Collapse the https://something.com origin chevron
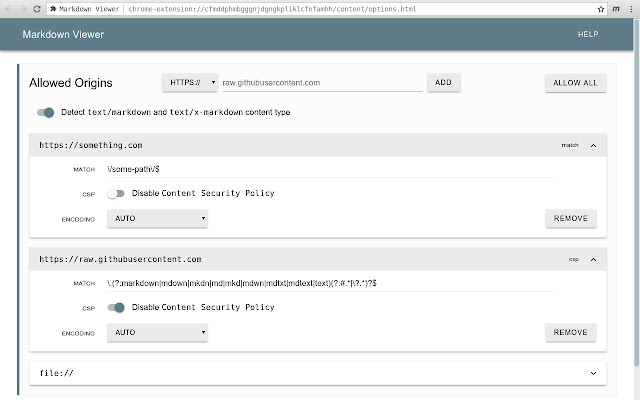Image resolution: width=640 pixels, height=400 pixels. (593, 145)
